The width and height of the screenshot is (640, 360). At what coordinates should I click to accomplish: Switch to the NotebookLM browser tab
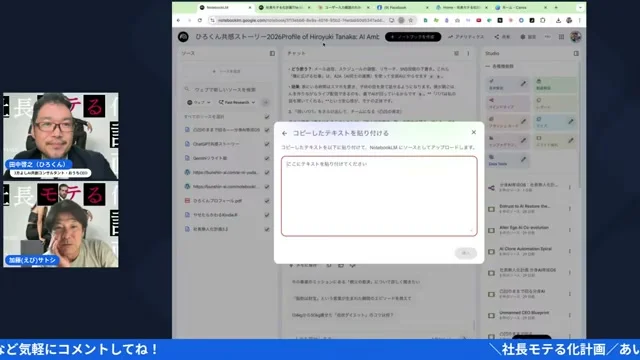(x=224, y=7)
